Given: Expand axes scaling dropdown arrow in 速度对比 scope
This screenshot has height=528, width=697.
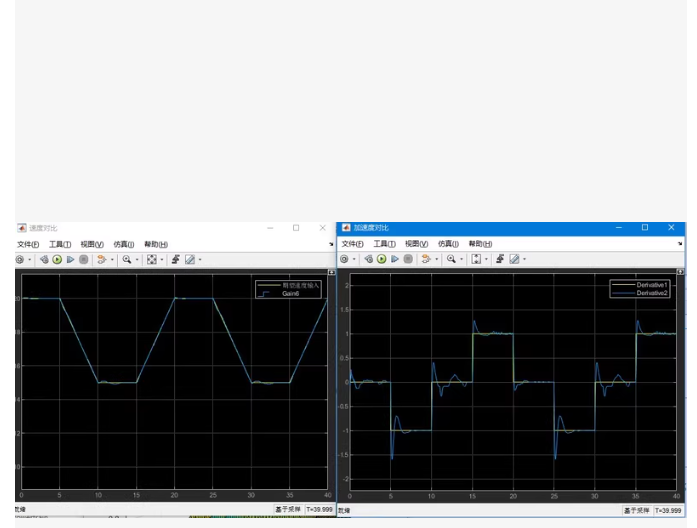Looking at the screenshot, I should pyautogui.click(x=162, y=260).
